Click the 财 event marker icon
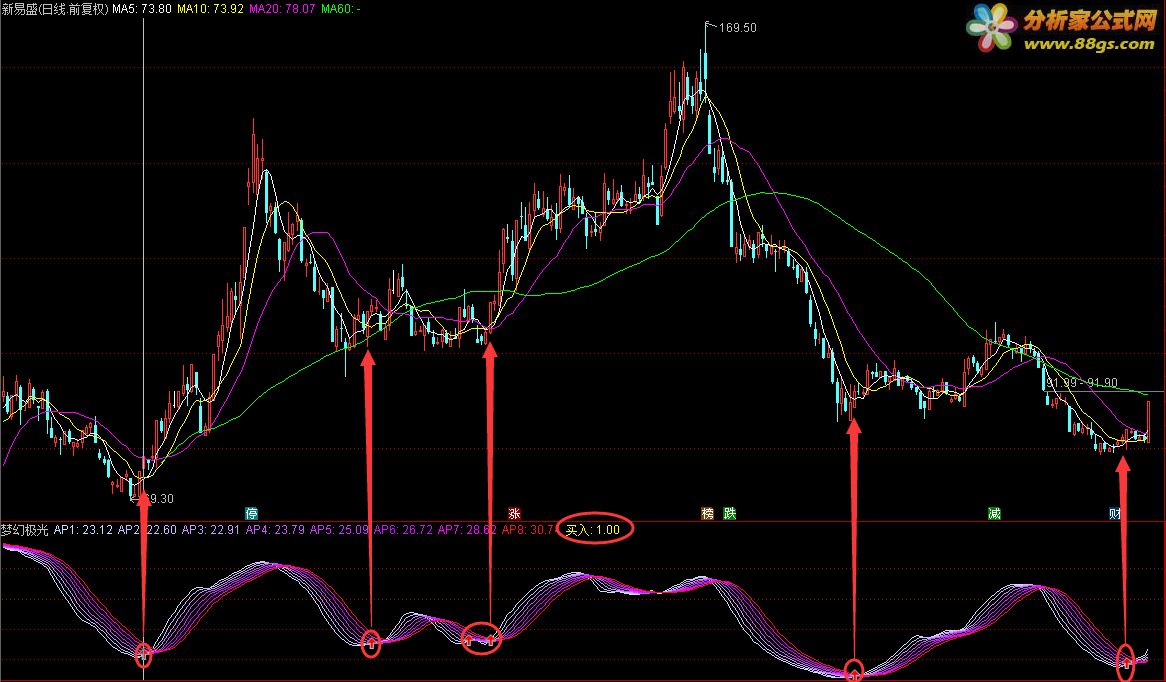Screen dimensions: 1166x682 coord(1115,513)
